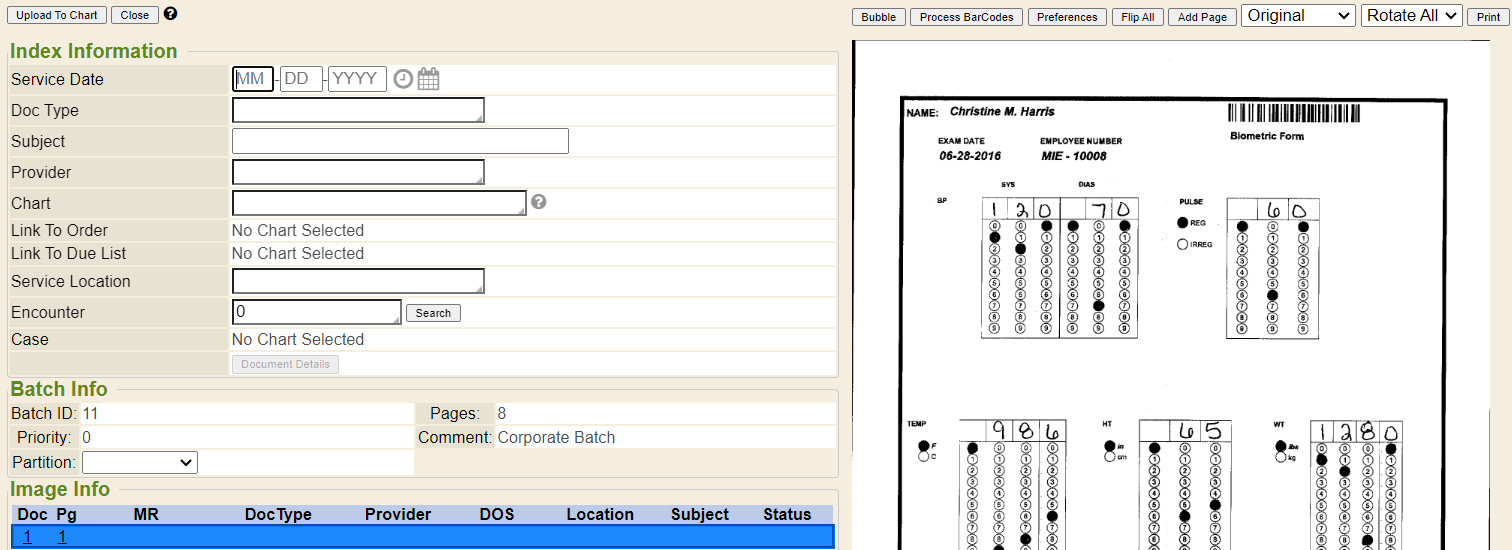Click the Bubble button
This screenshot has height=550, width=1512.
click(879, 17)
